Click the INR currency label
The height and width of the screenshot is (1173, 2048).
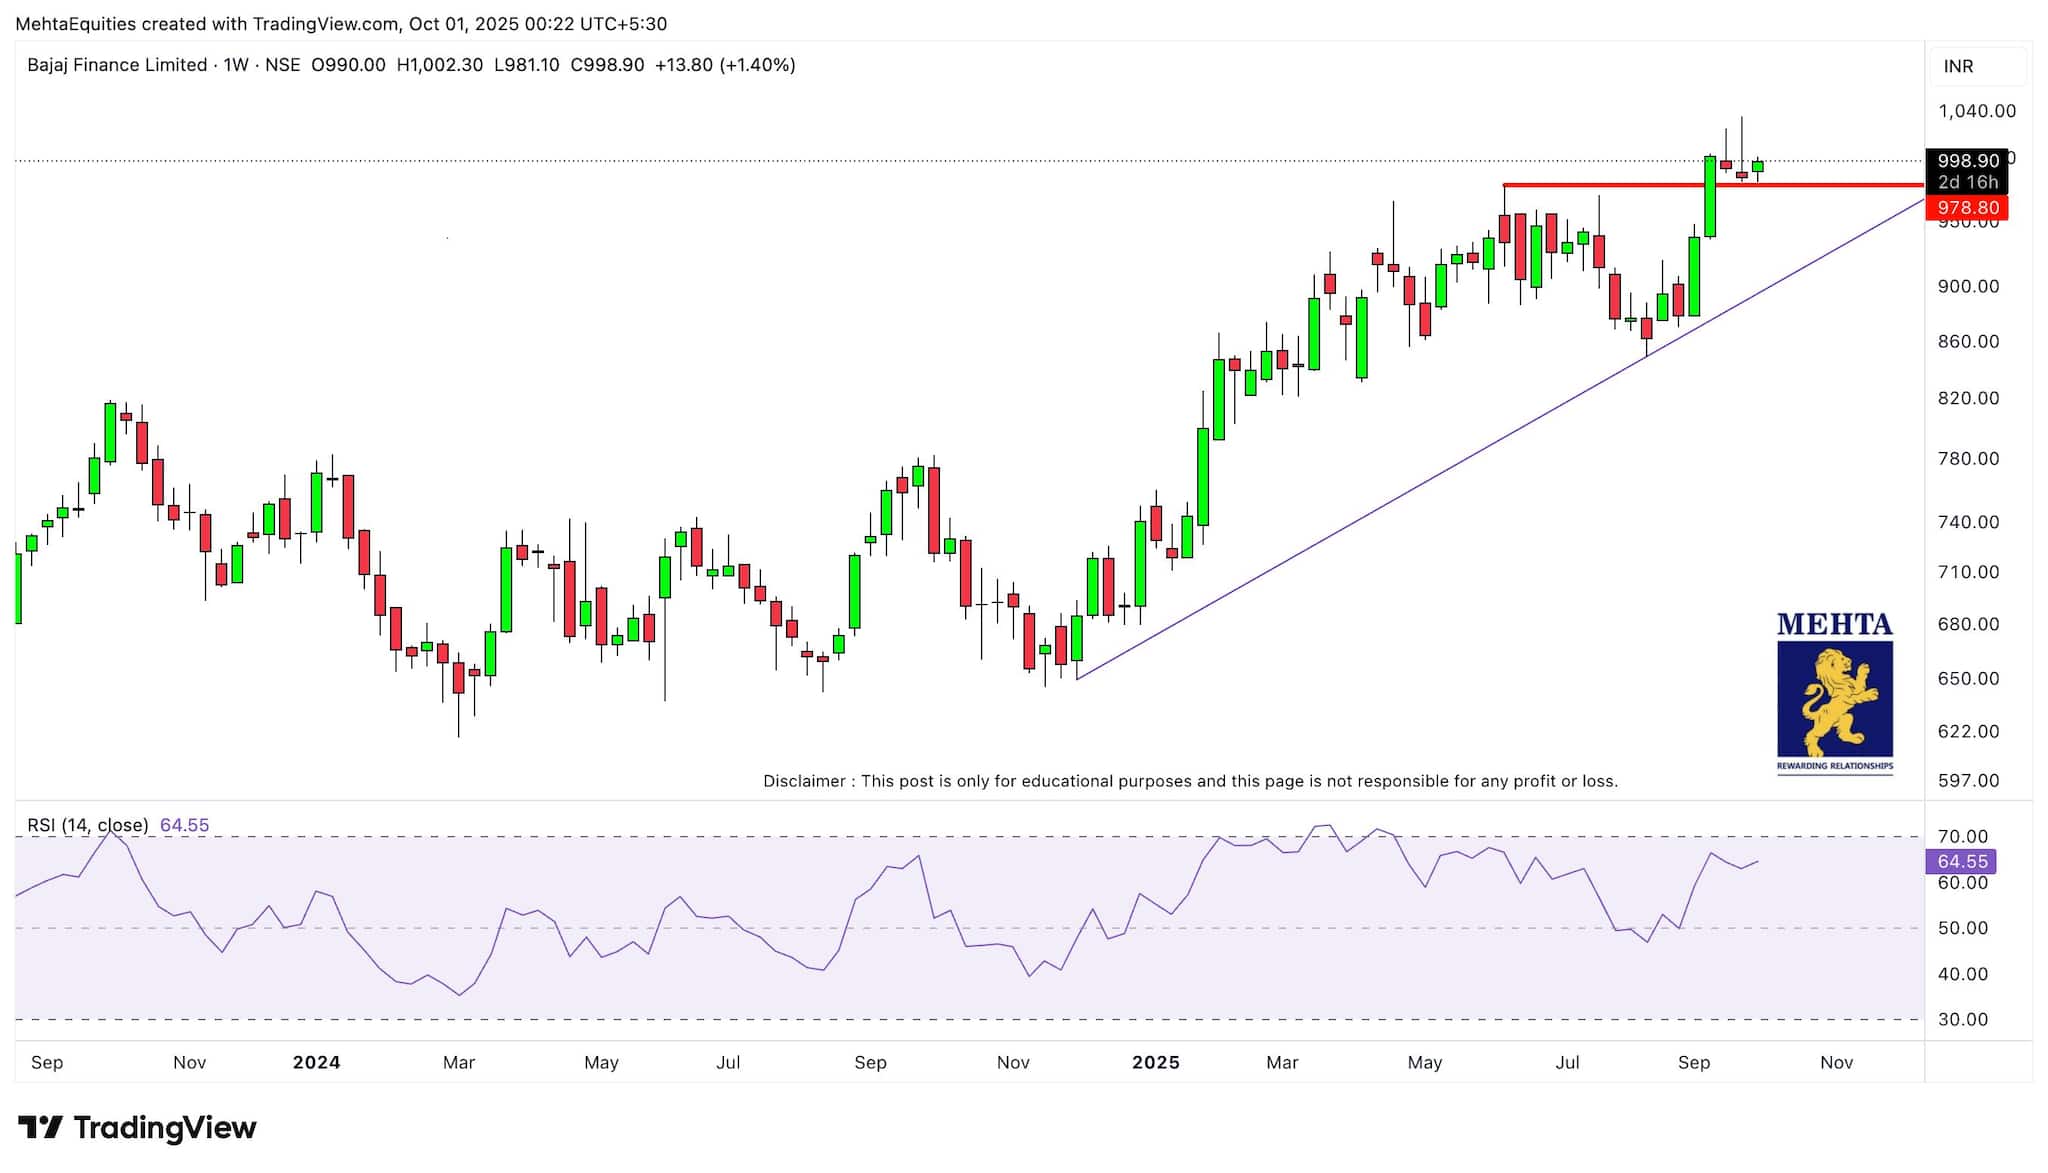(1958, 66)
